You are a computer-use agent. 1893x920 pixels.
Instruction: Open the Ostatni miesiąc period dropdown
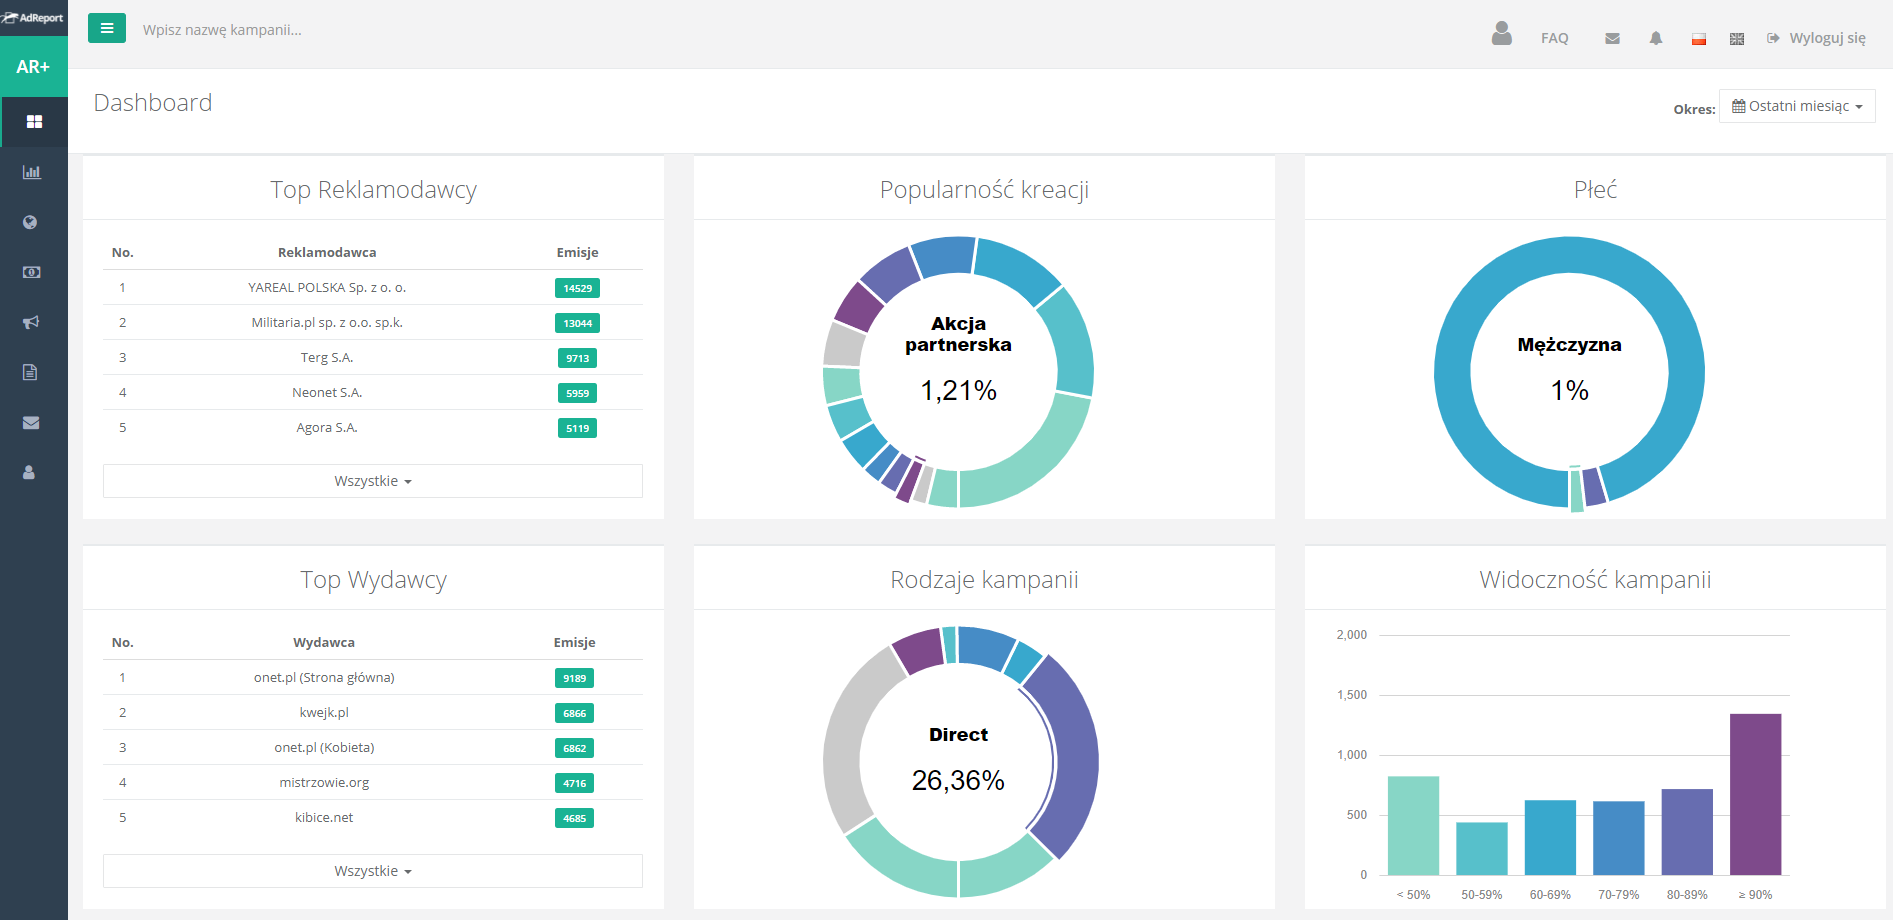tap(1797, 106)
